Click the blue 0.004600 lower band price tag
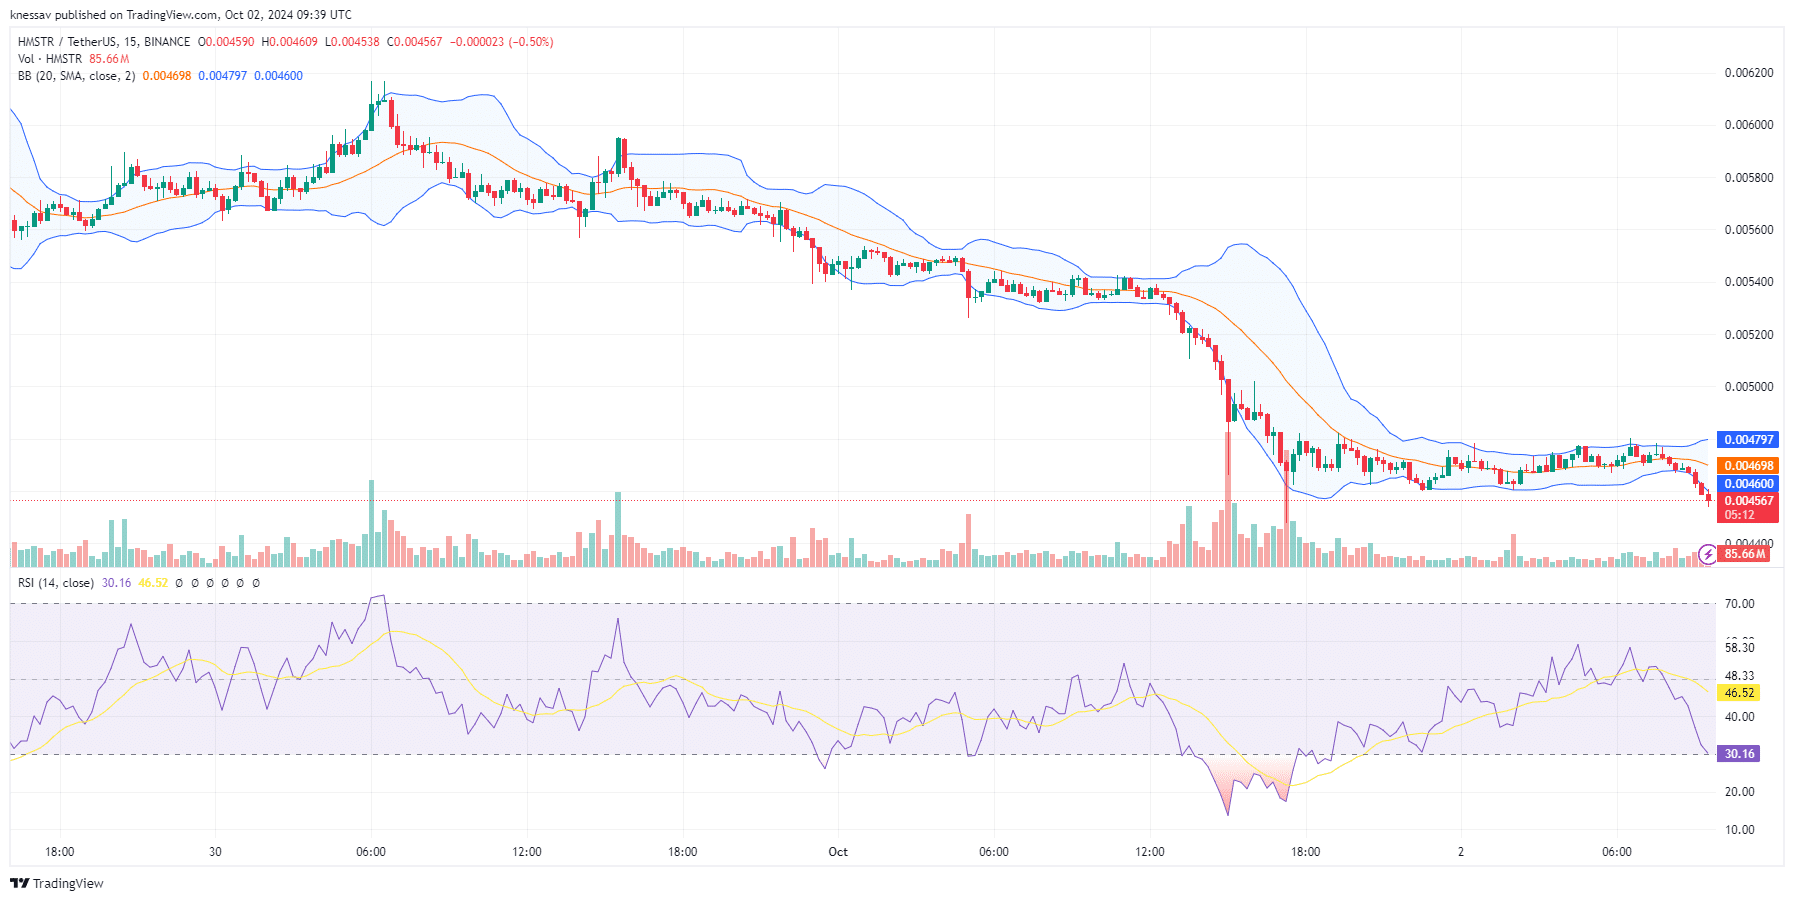The height and width of the screenshot is (901, 1794). pyautogui.click(x=1748, y=484)
